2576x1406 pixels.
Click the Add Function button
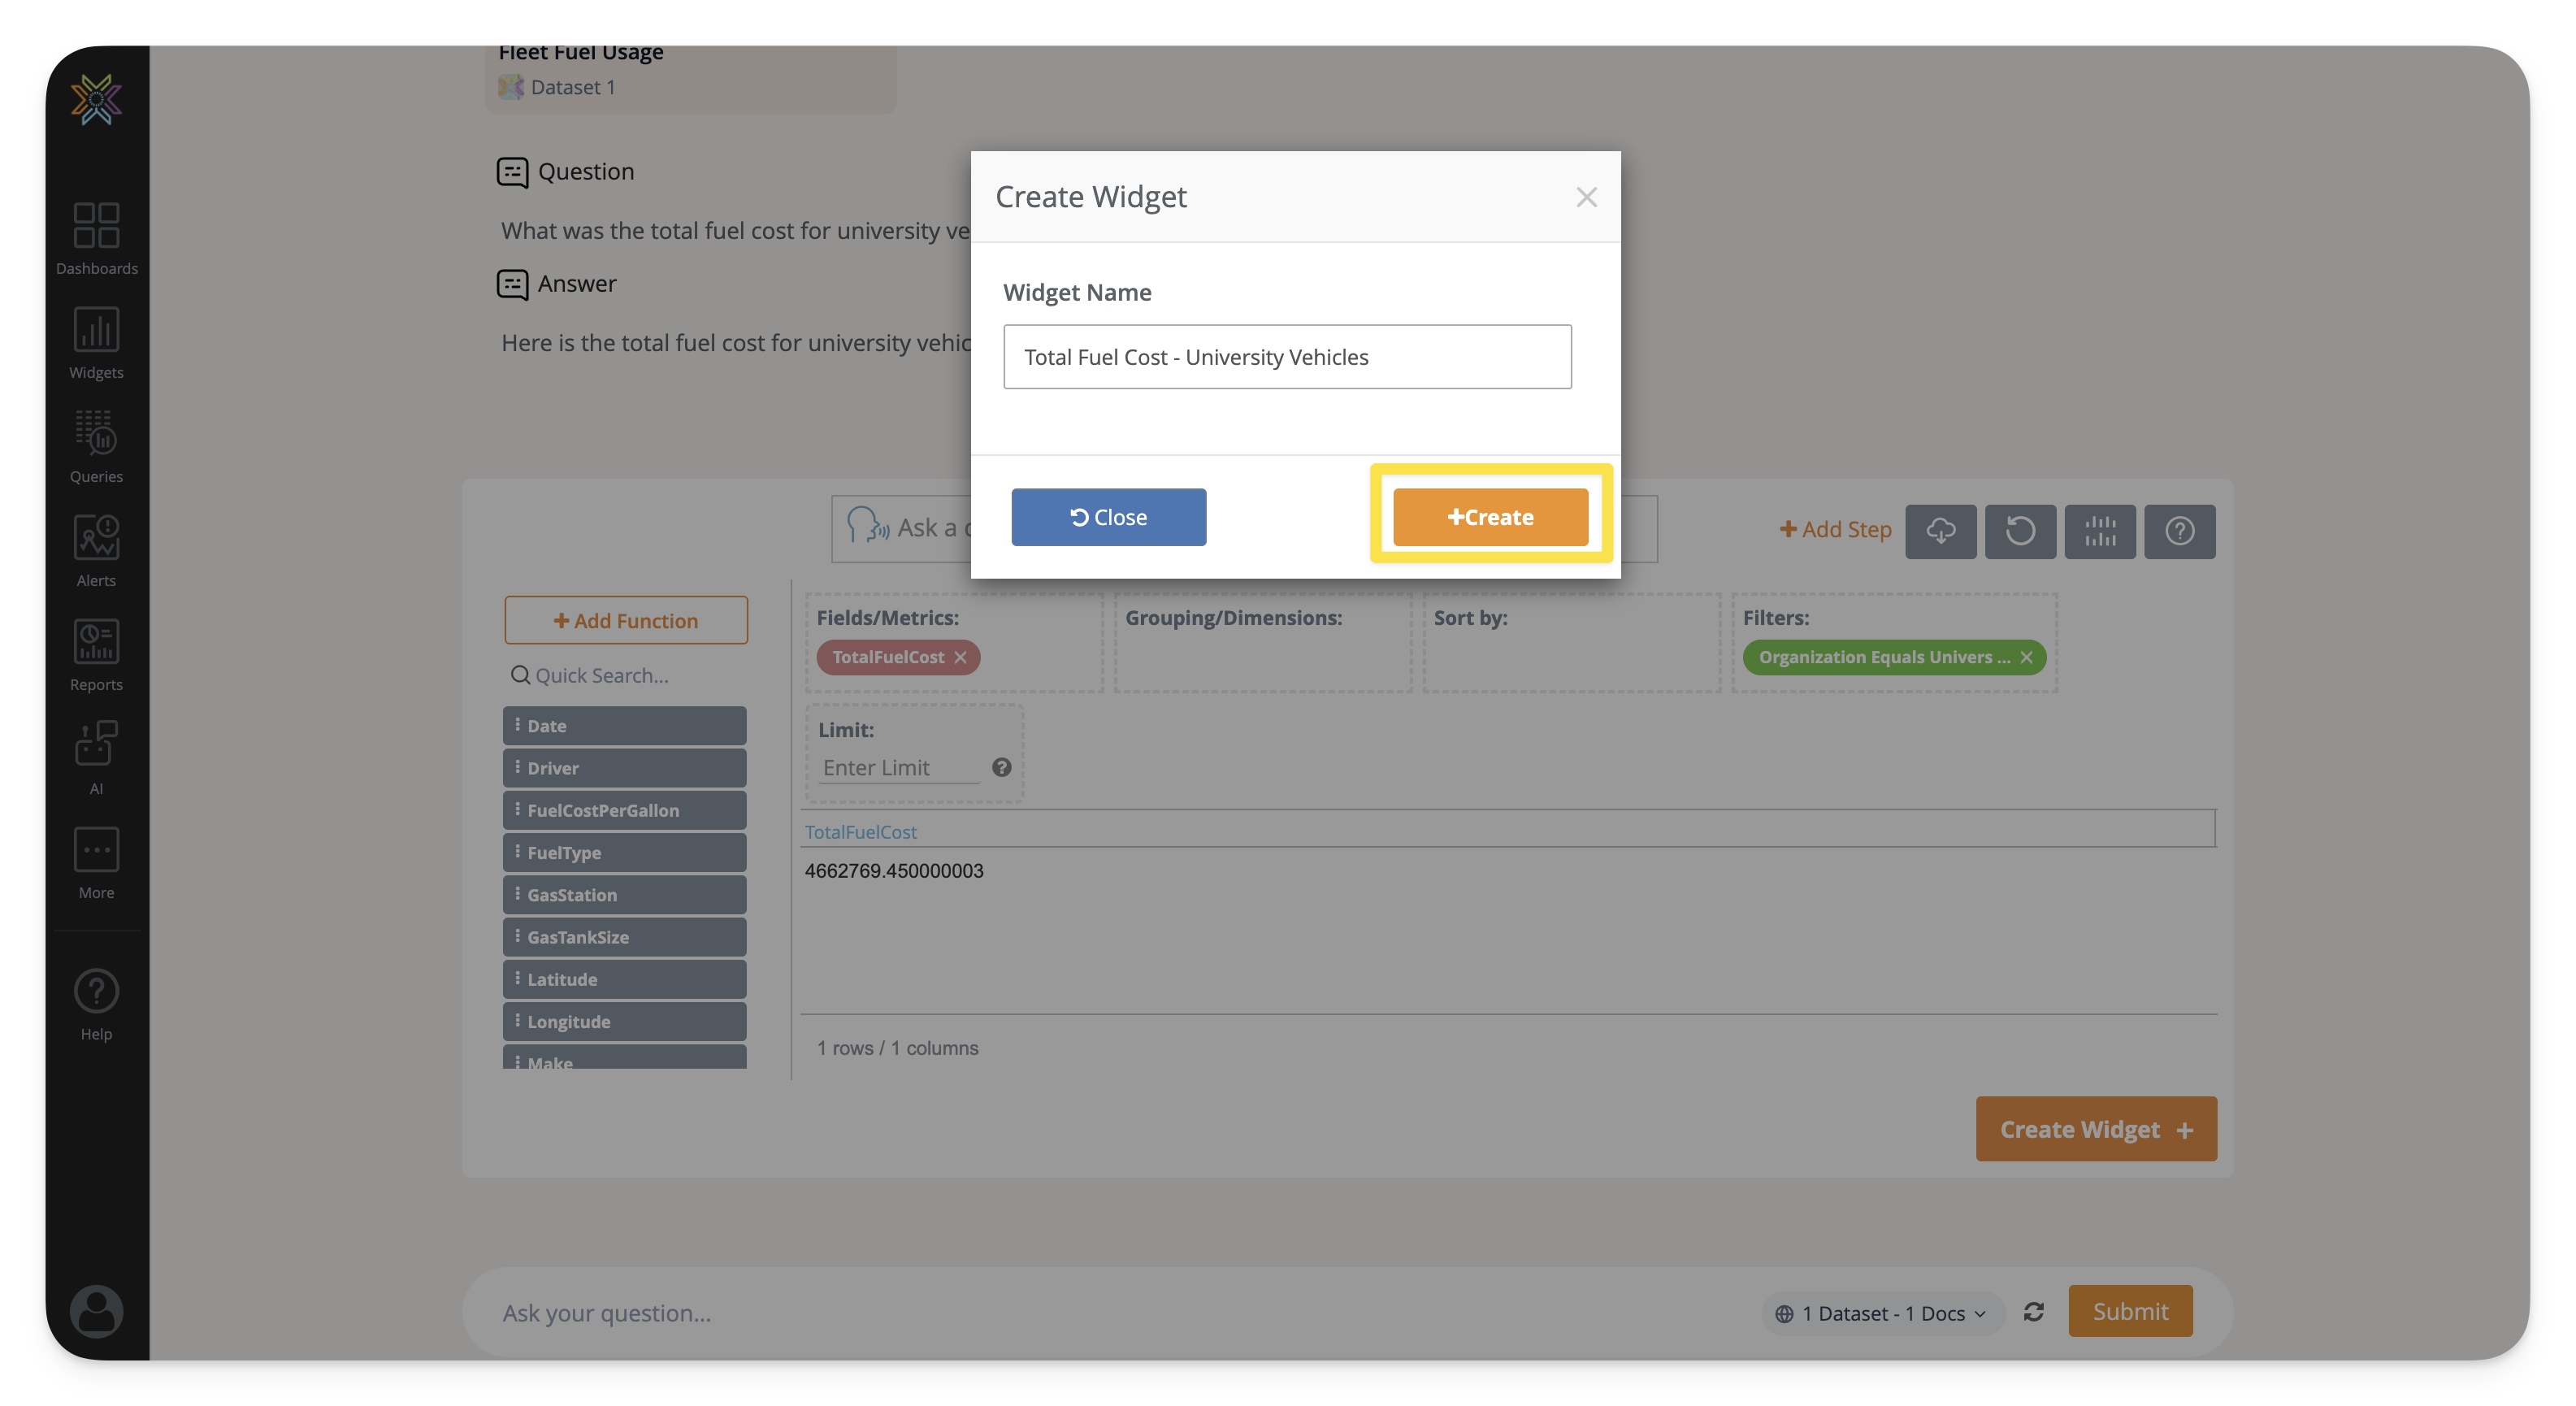coord(625,620)
